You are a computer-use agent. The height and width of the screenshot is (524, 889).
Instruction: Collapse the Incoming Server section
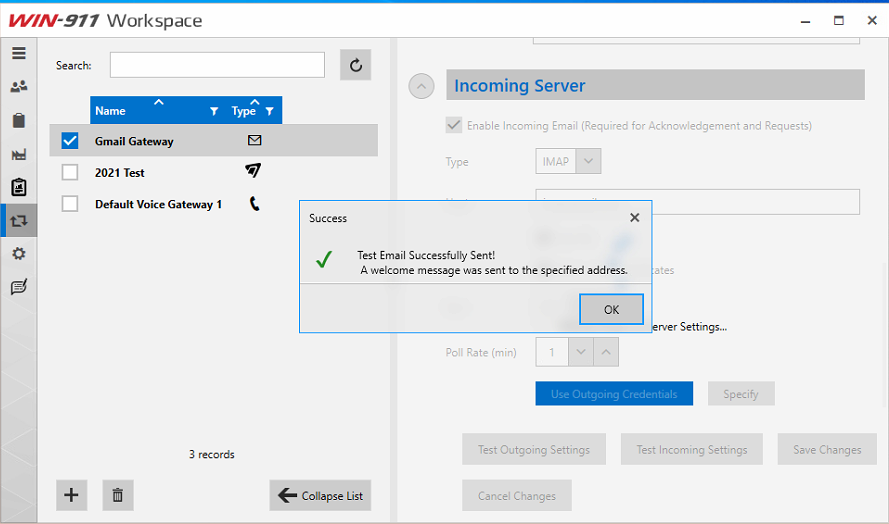(x=422, y=87)
